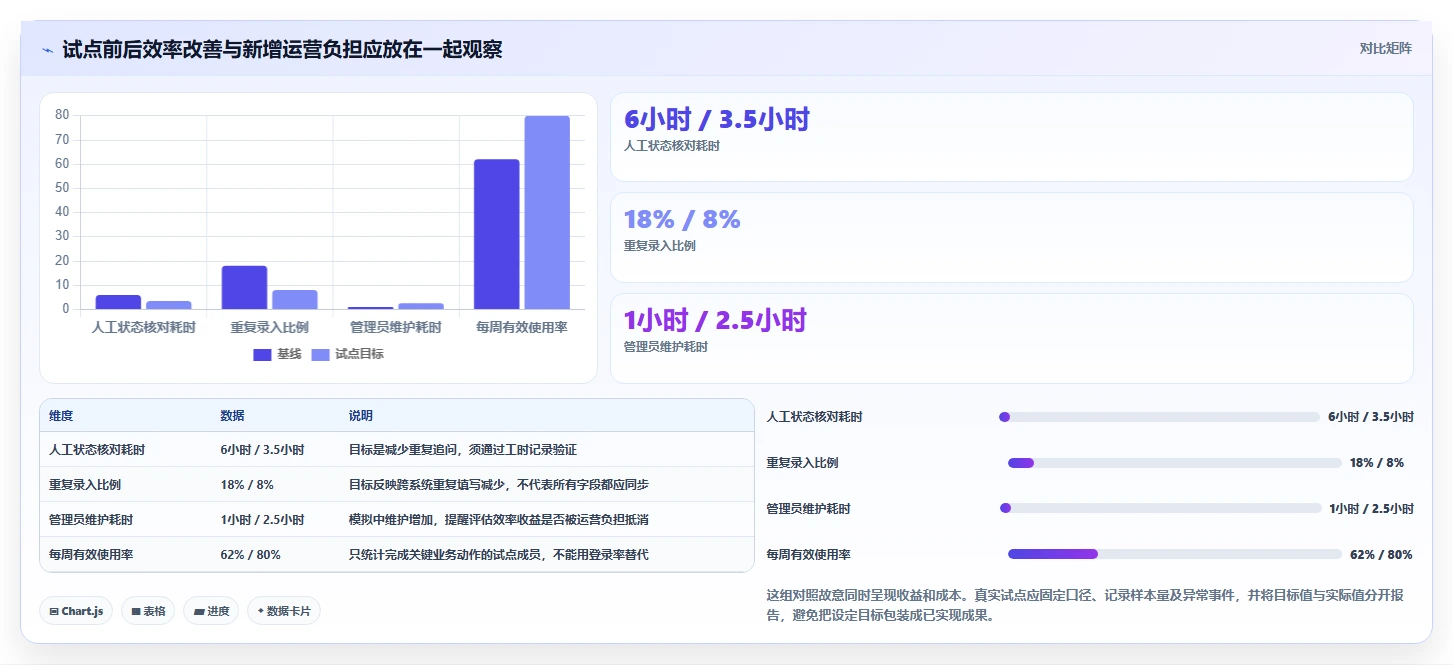Click the 重复录入比例 progress bar

[x=1175, y=463]
